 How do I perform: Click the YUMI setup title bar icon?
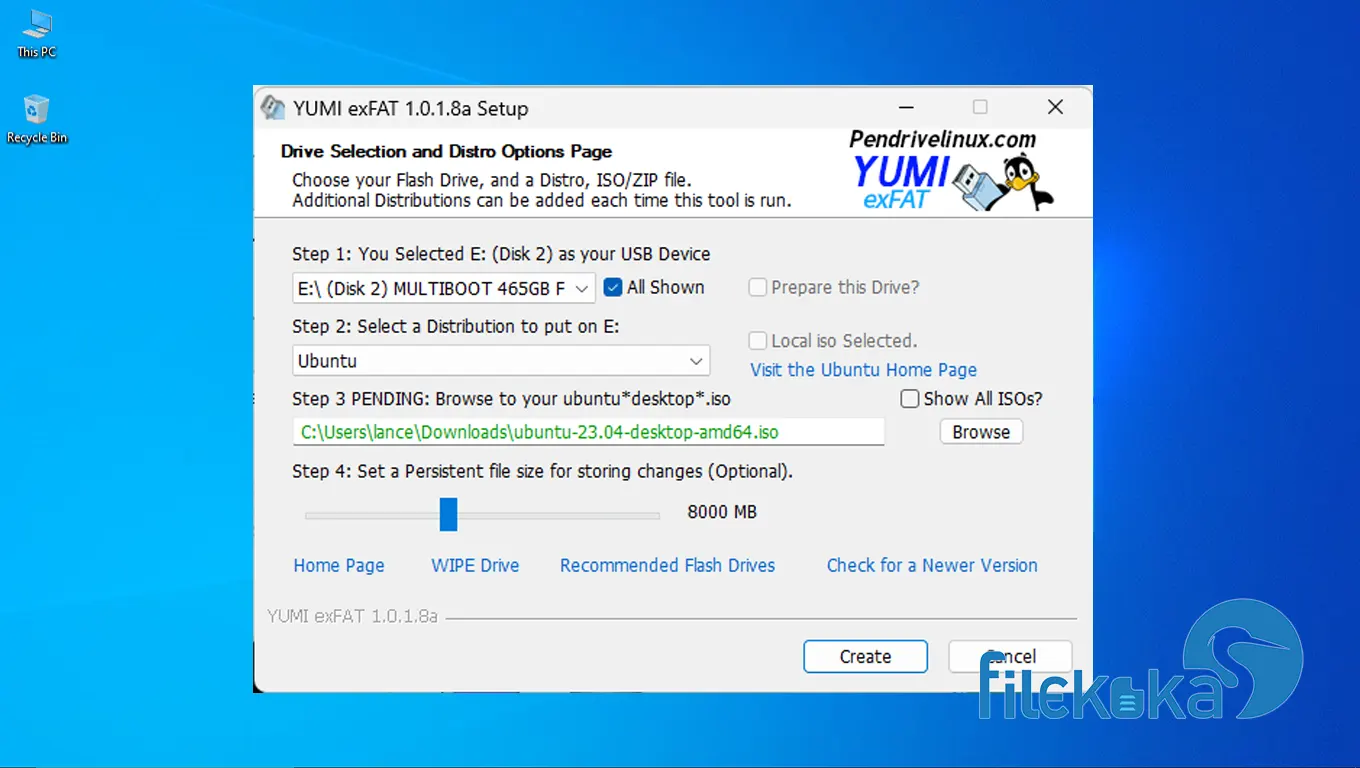(272, 108)
